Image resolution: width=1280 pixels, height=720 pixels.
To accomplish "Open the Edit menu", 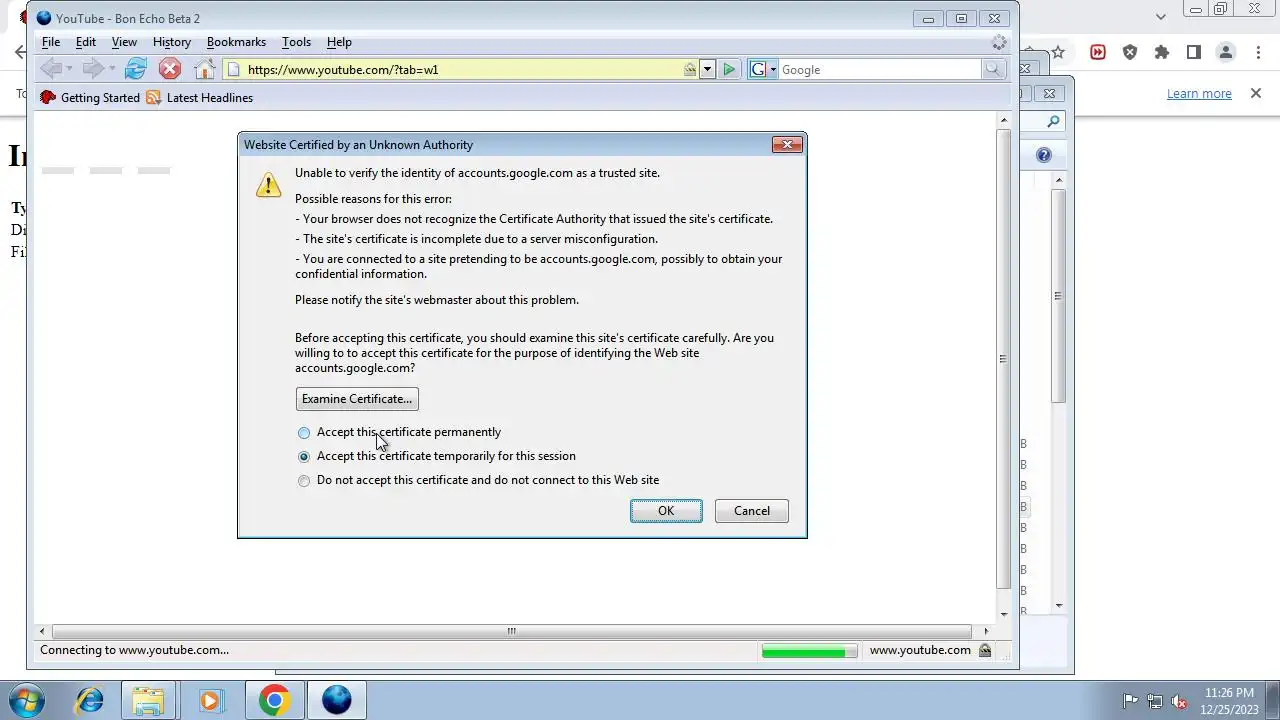I will click(x=86, y=42).
